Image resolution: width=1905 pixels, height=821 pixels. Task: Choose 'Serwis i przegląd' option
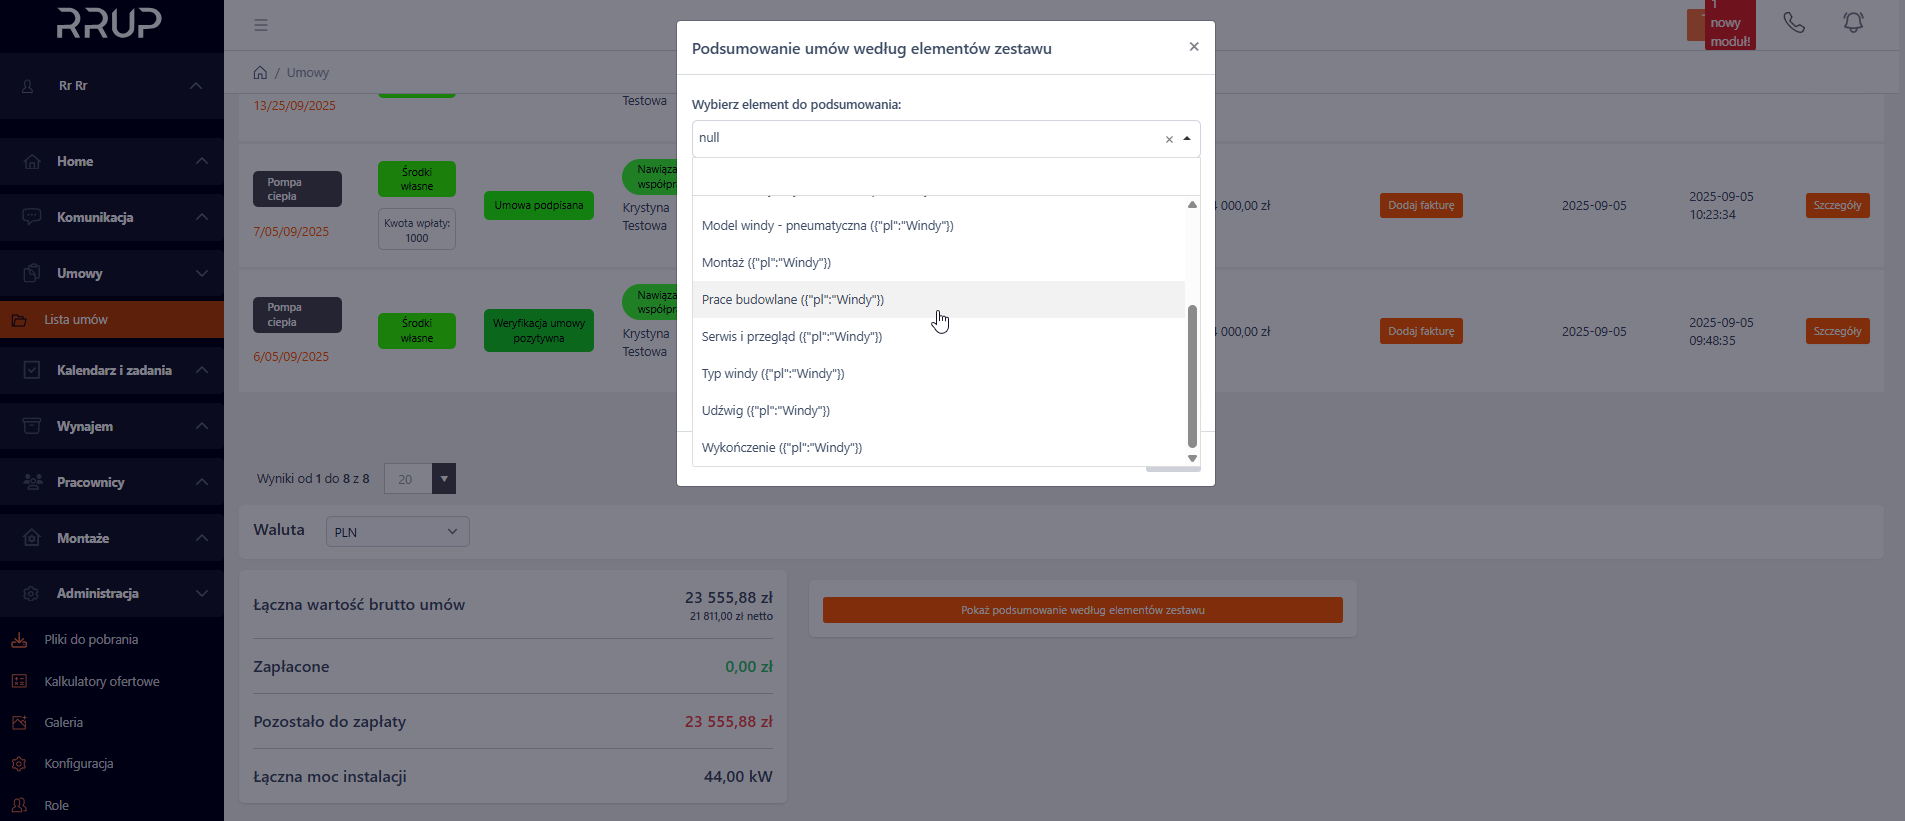pyautogui.click(x=791, y=337)
